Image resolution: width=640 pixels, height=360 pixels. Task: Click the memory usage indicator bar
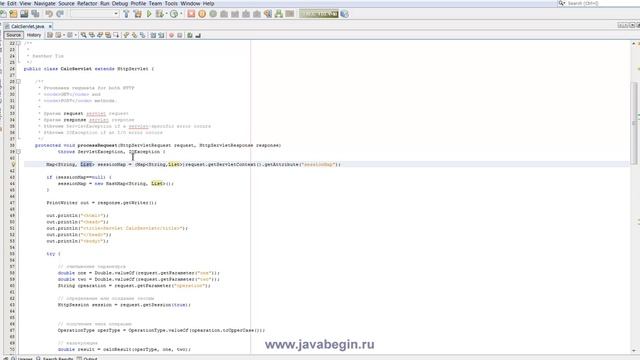(x=319, y=13)
